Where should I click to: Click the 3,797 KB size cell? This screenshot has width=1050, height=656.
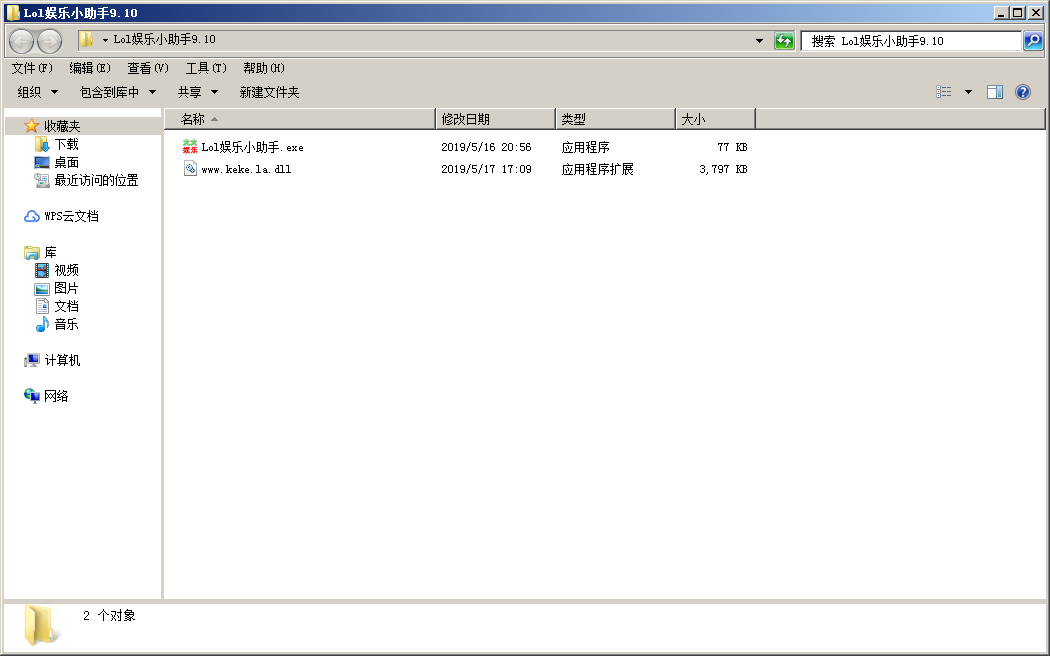(x=723, y=169)
